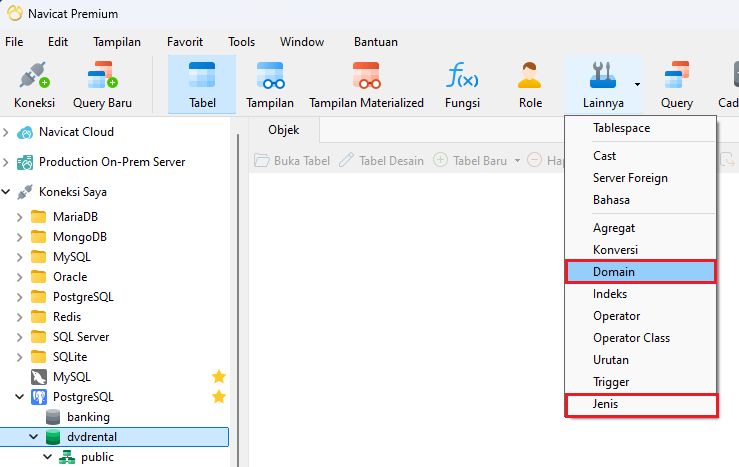739x467 pixels.
Task: Click the SQL Server folder icon
Action: 39,337
